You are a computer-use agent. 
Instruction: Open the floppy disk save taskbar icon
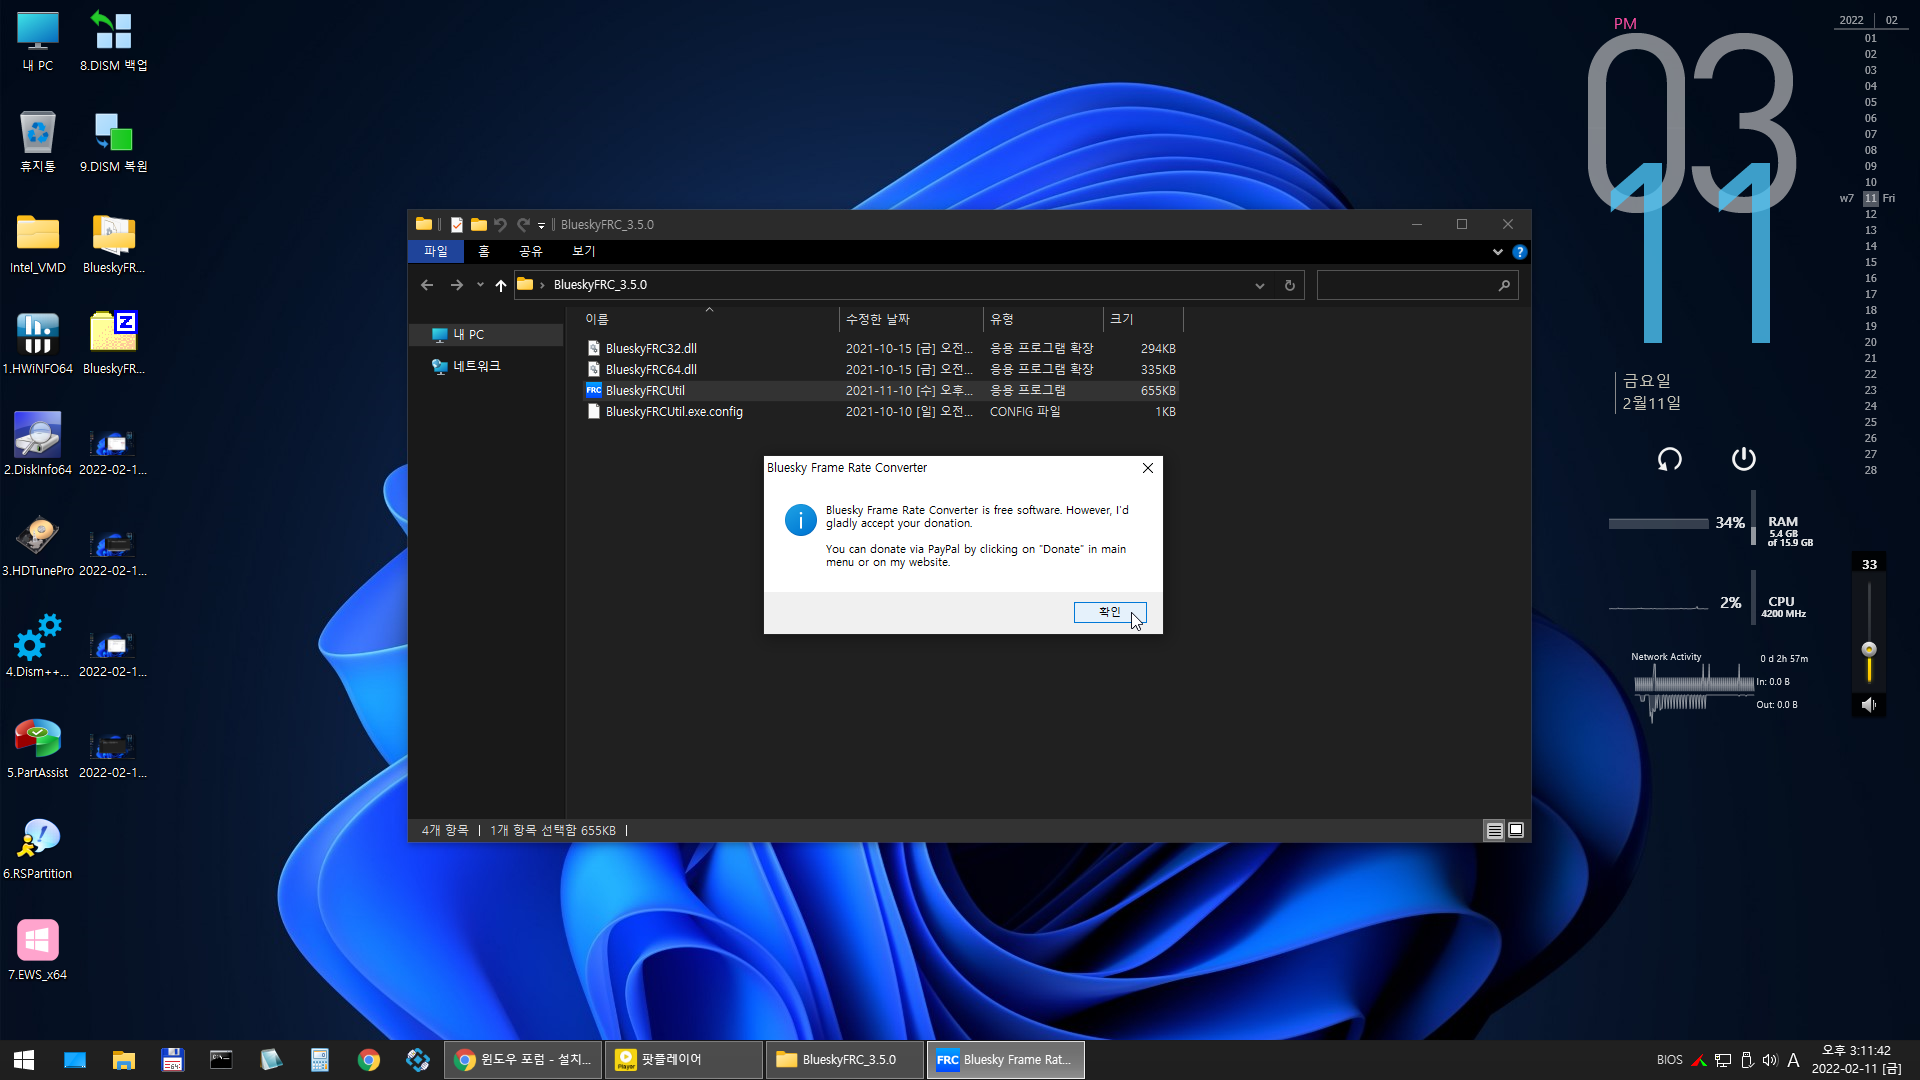click(172, 1060)
